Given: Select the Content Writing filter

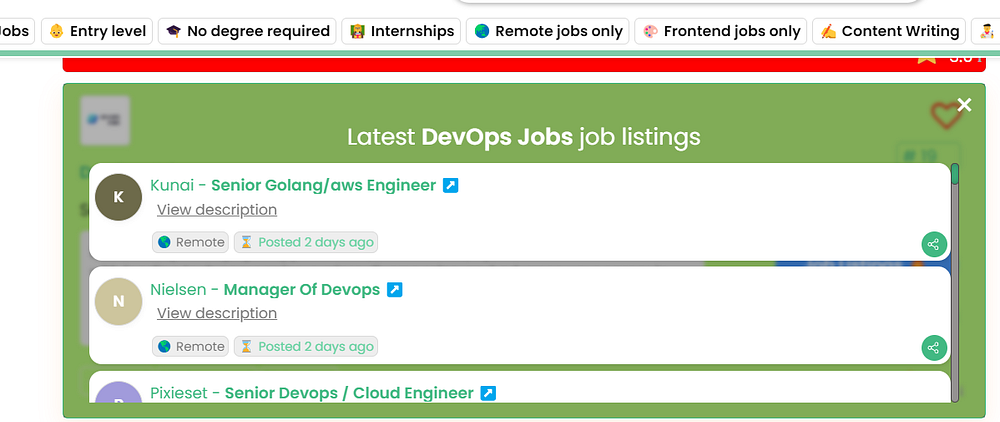Looking at the screenshot, I should pyautogui.click(x=889, y=31).
